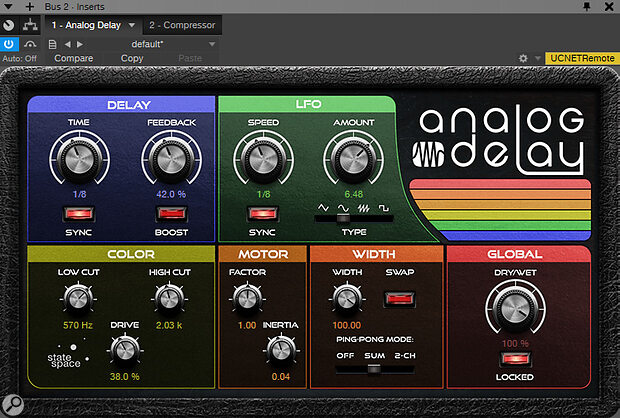The width and height of the screenshot is (620, 418).
Task: Click the waveform logo icon
Action: [x=428, y=155]
